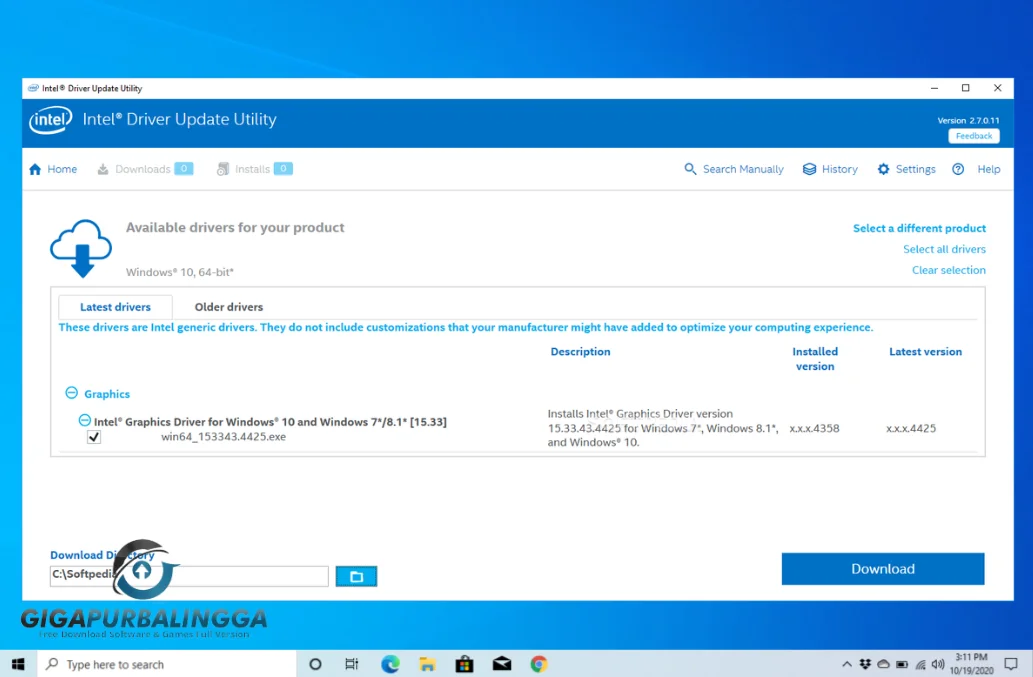Image resolution: width=1033 pixels, height=677 pixels.
Task: Switch to the Older drivers tab
Action: pyautogui.click(x=228, y=307)
